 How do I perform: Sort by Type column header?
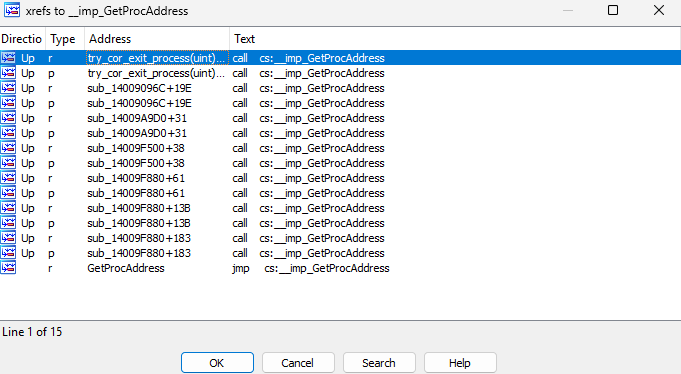pyautogui.click(x=65, y=39)
